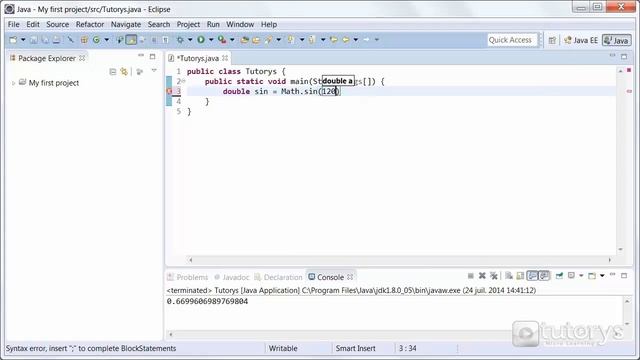Click the Open Type toolbar icon
Image resolution: width=640 pixels, height=360 pixels.
pyautogui.click(x=244, y=40)
